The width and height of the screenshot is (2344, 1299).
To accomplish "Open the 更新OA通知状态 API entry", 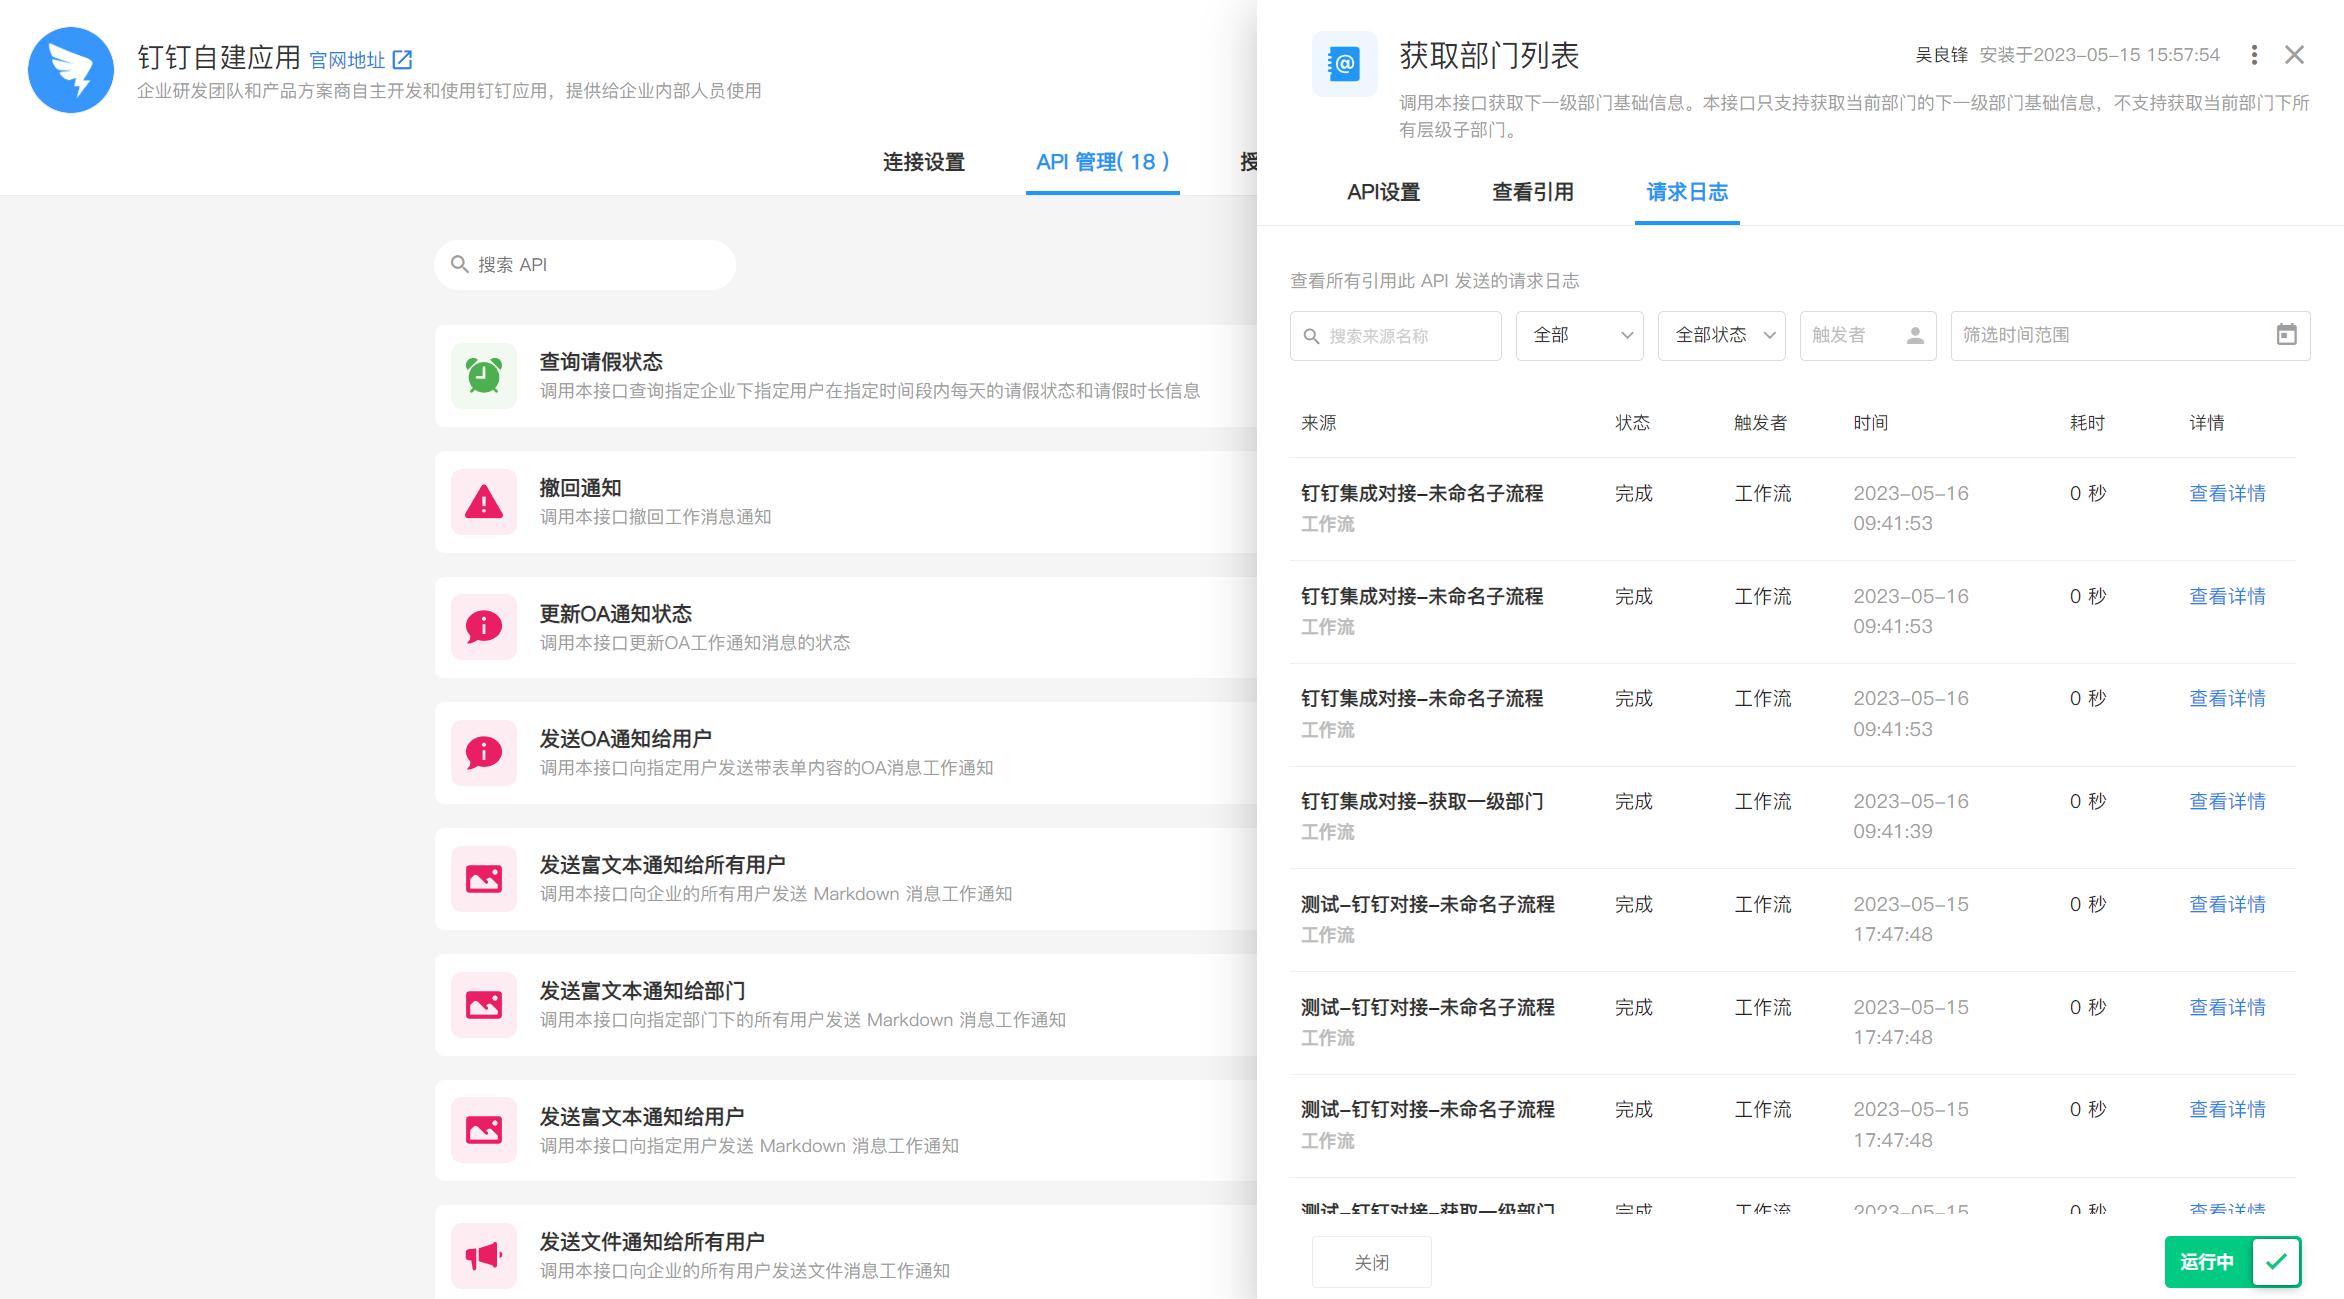I will (846, 627).
